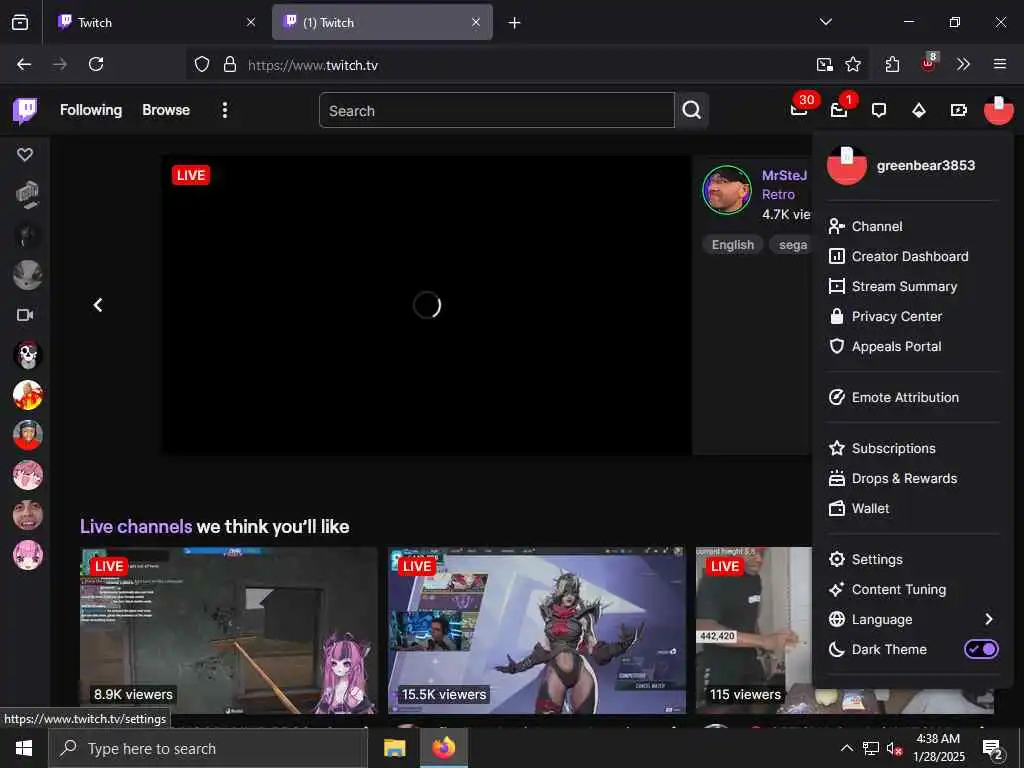Click English tag pill

pyautogui.click(x=733, y=245)
